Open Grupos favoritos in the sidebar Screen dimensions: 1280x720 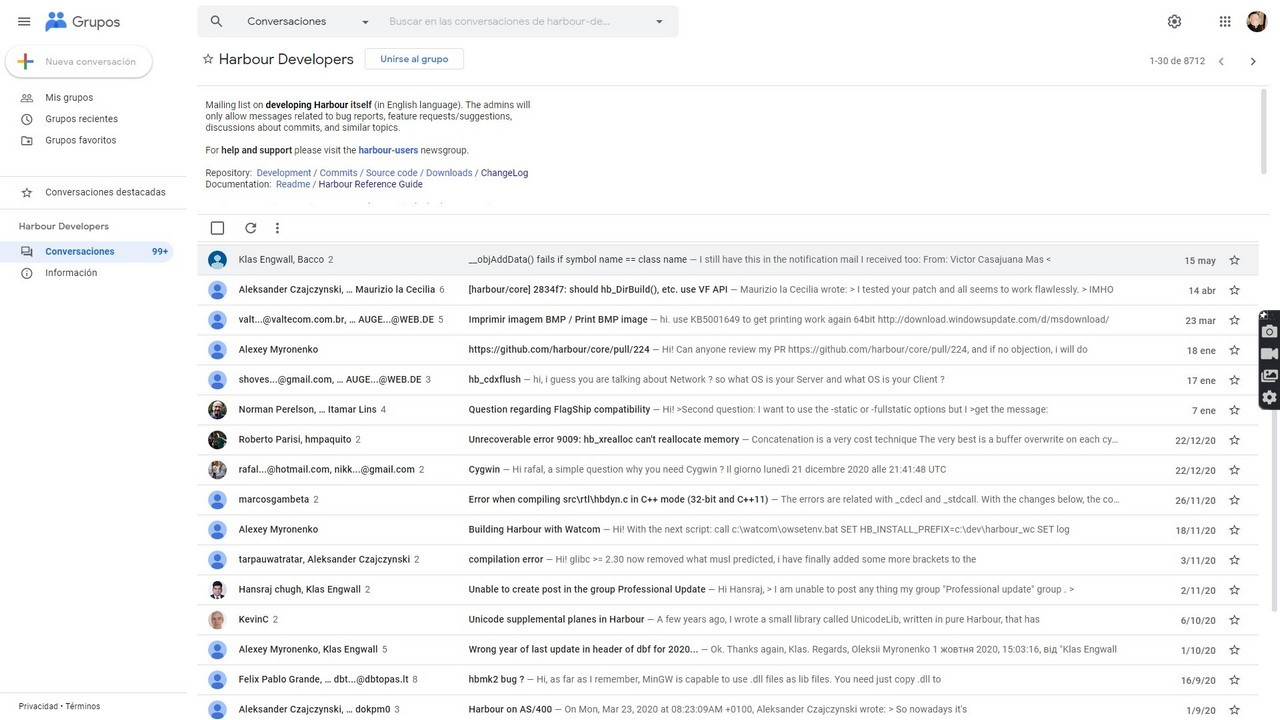coord(80,140)
